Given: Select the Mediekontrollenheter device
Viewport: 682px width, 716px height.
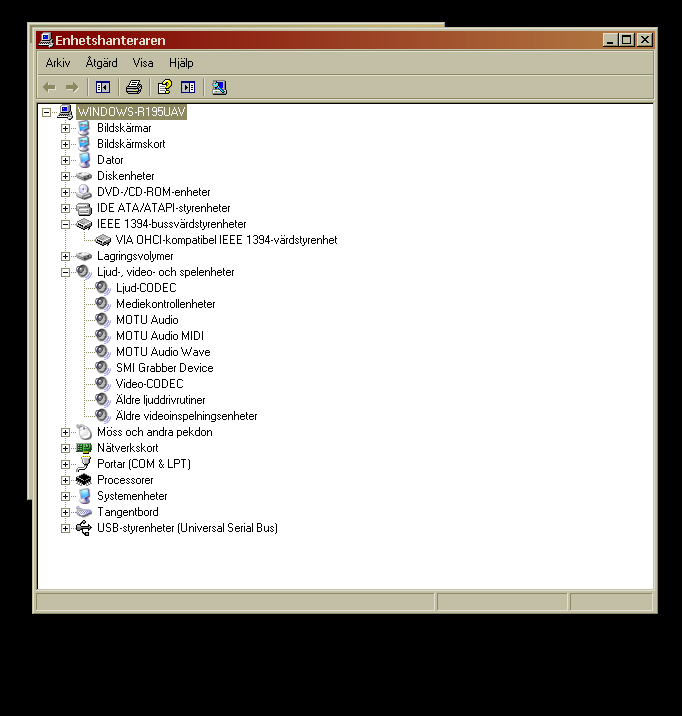Looking at the screenshot, I should pos(166,304).
